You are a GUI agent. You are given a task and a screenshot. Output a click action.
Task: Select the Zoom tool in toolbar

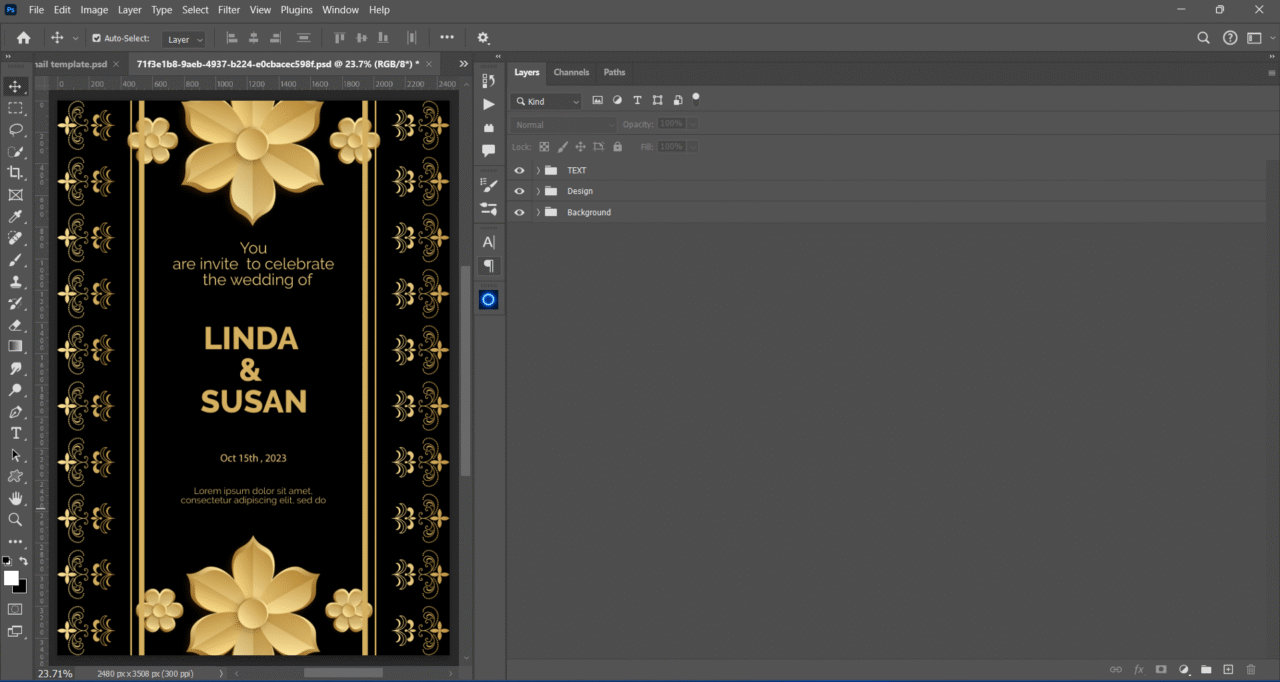(x=15, y=520)
